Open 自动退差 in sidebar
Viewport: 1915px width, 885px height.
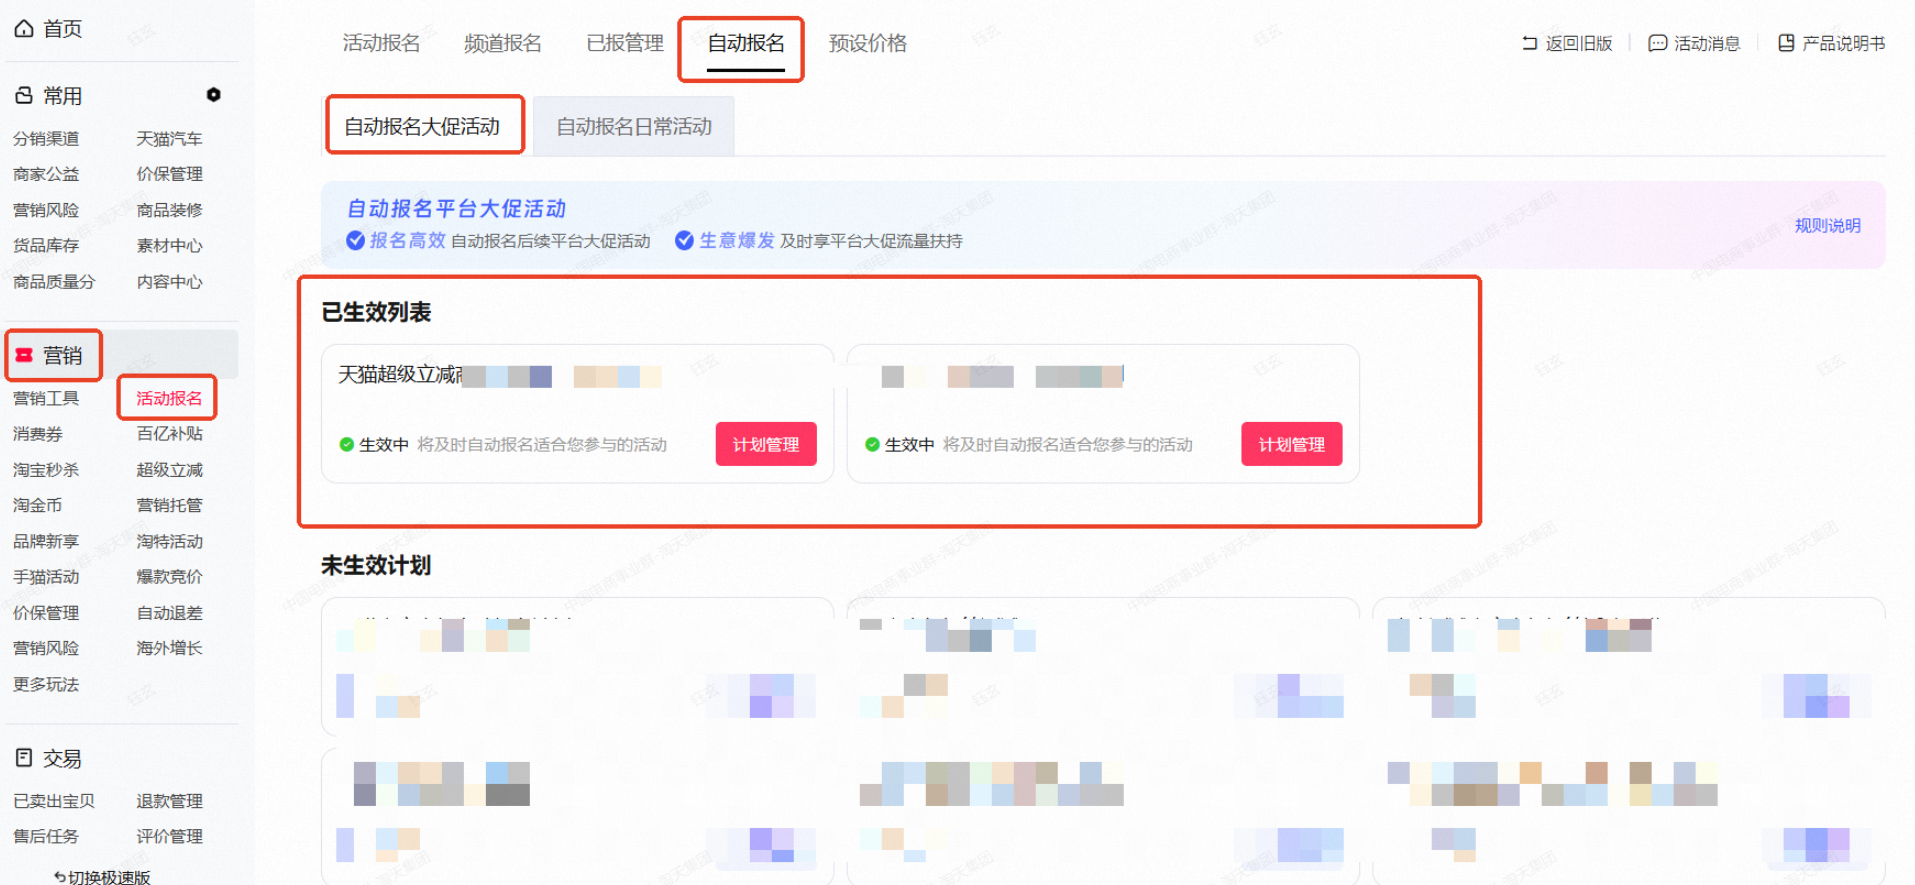169,613
